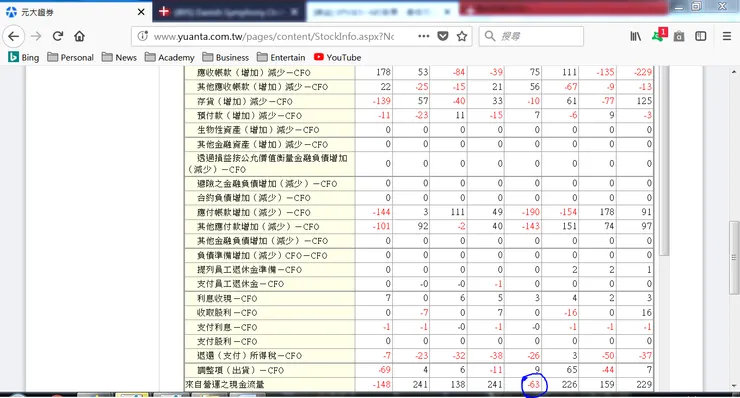Click the 125 value in 存貨 row
This screenshot has width=740, height=398.
(644, 101)
